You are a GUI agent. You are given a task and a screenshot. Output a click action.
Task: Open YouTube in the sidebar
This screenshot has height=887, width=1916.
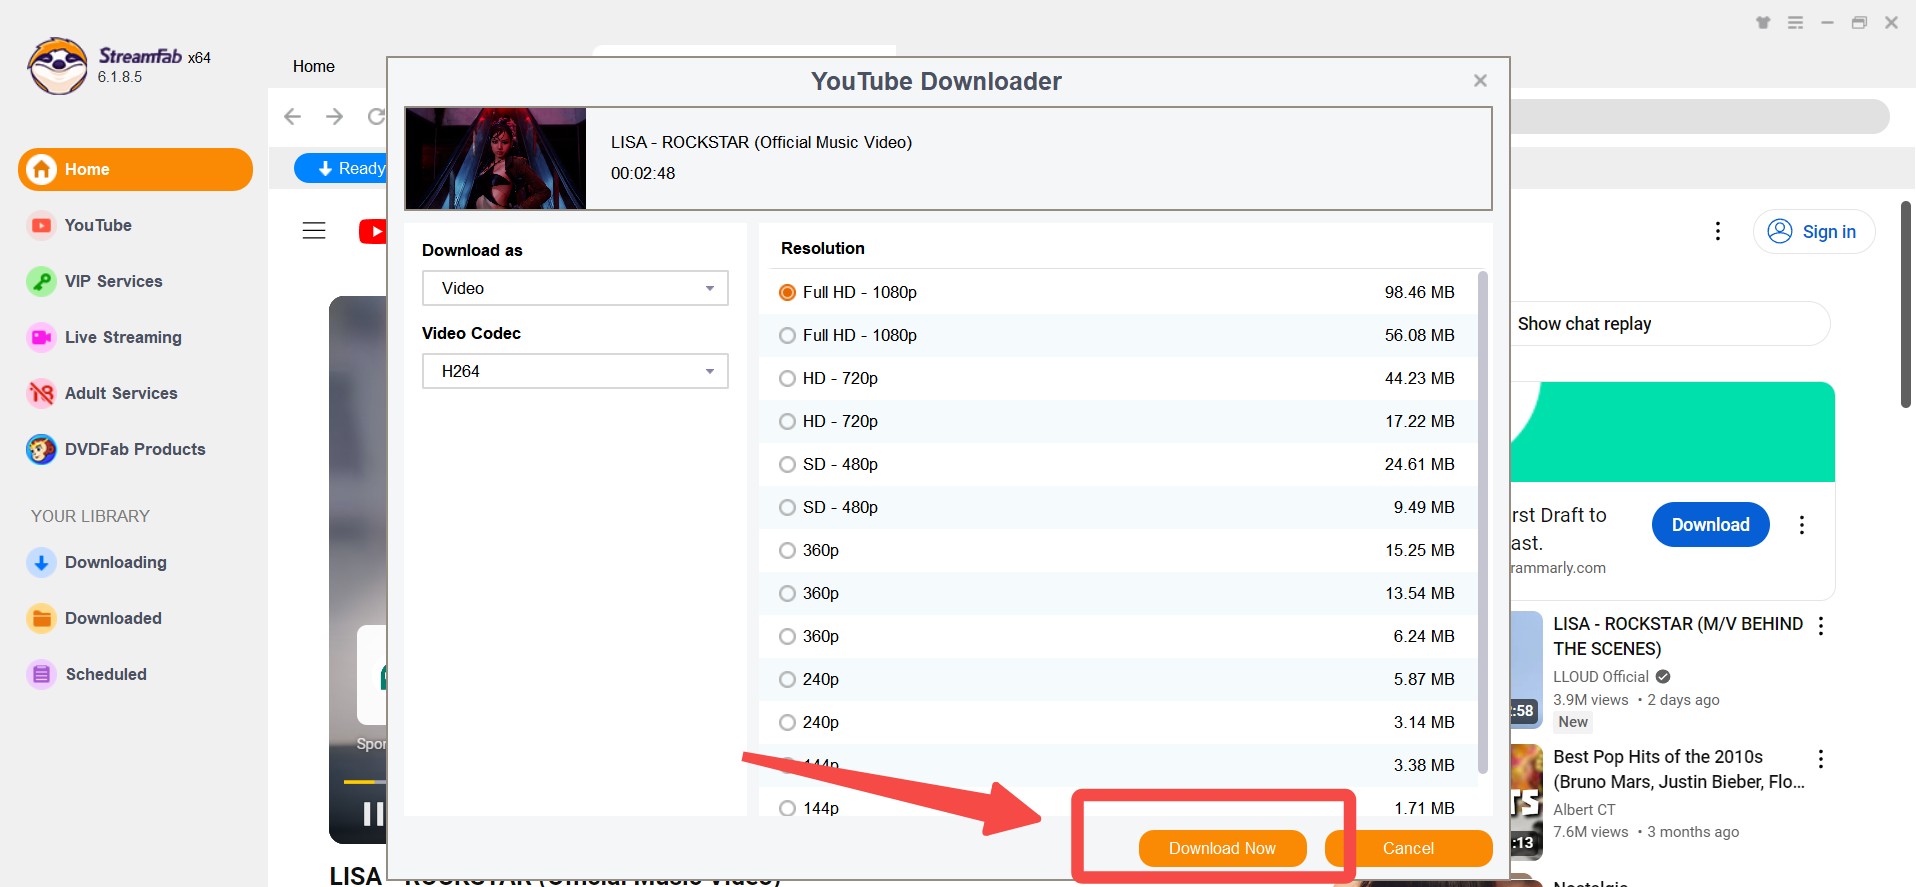click(98, 225)
